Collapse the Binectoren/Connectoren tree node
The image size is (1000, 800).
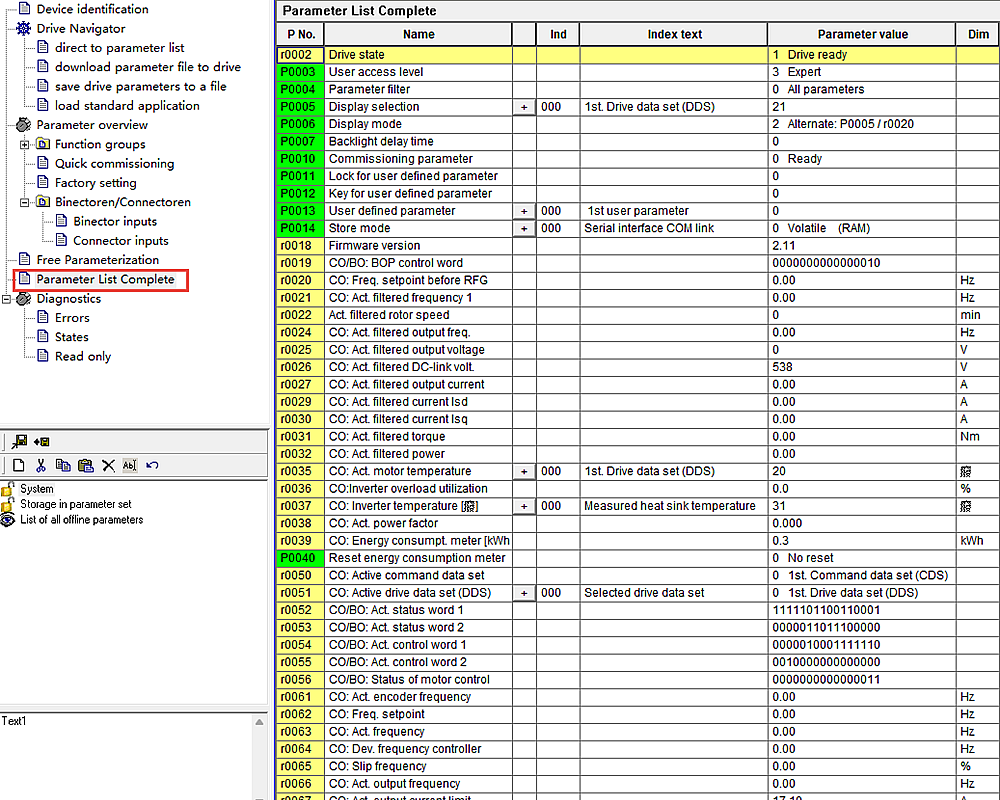pyautogui.click(x=26, y=202)
